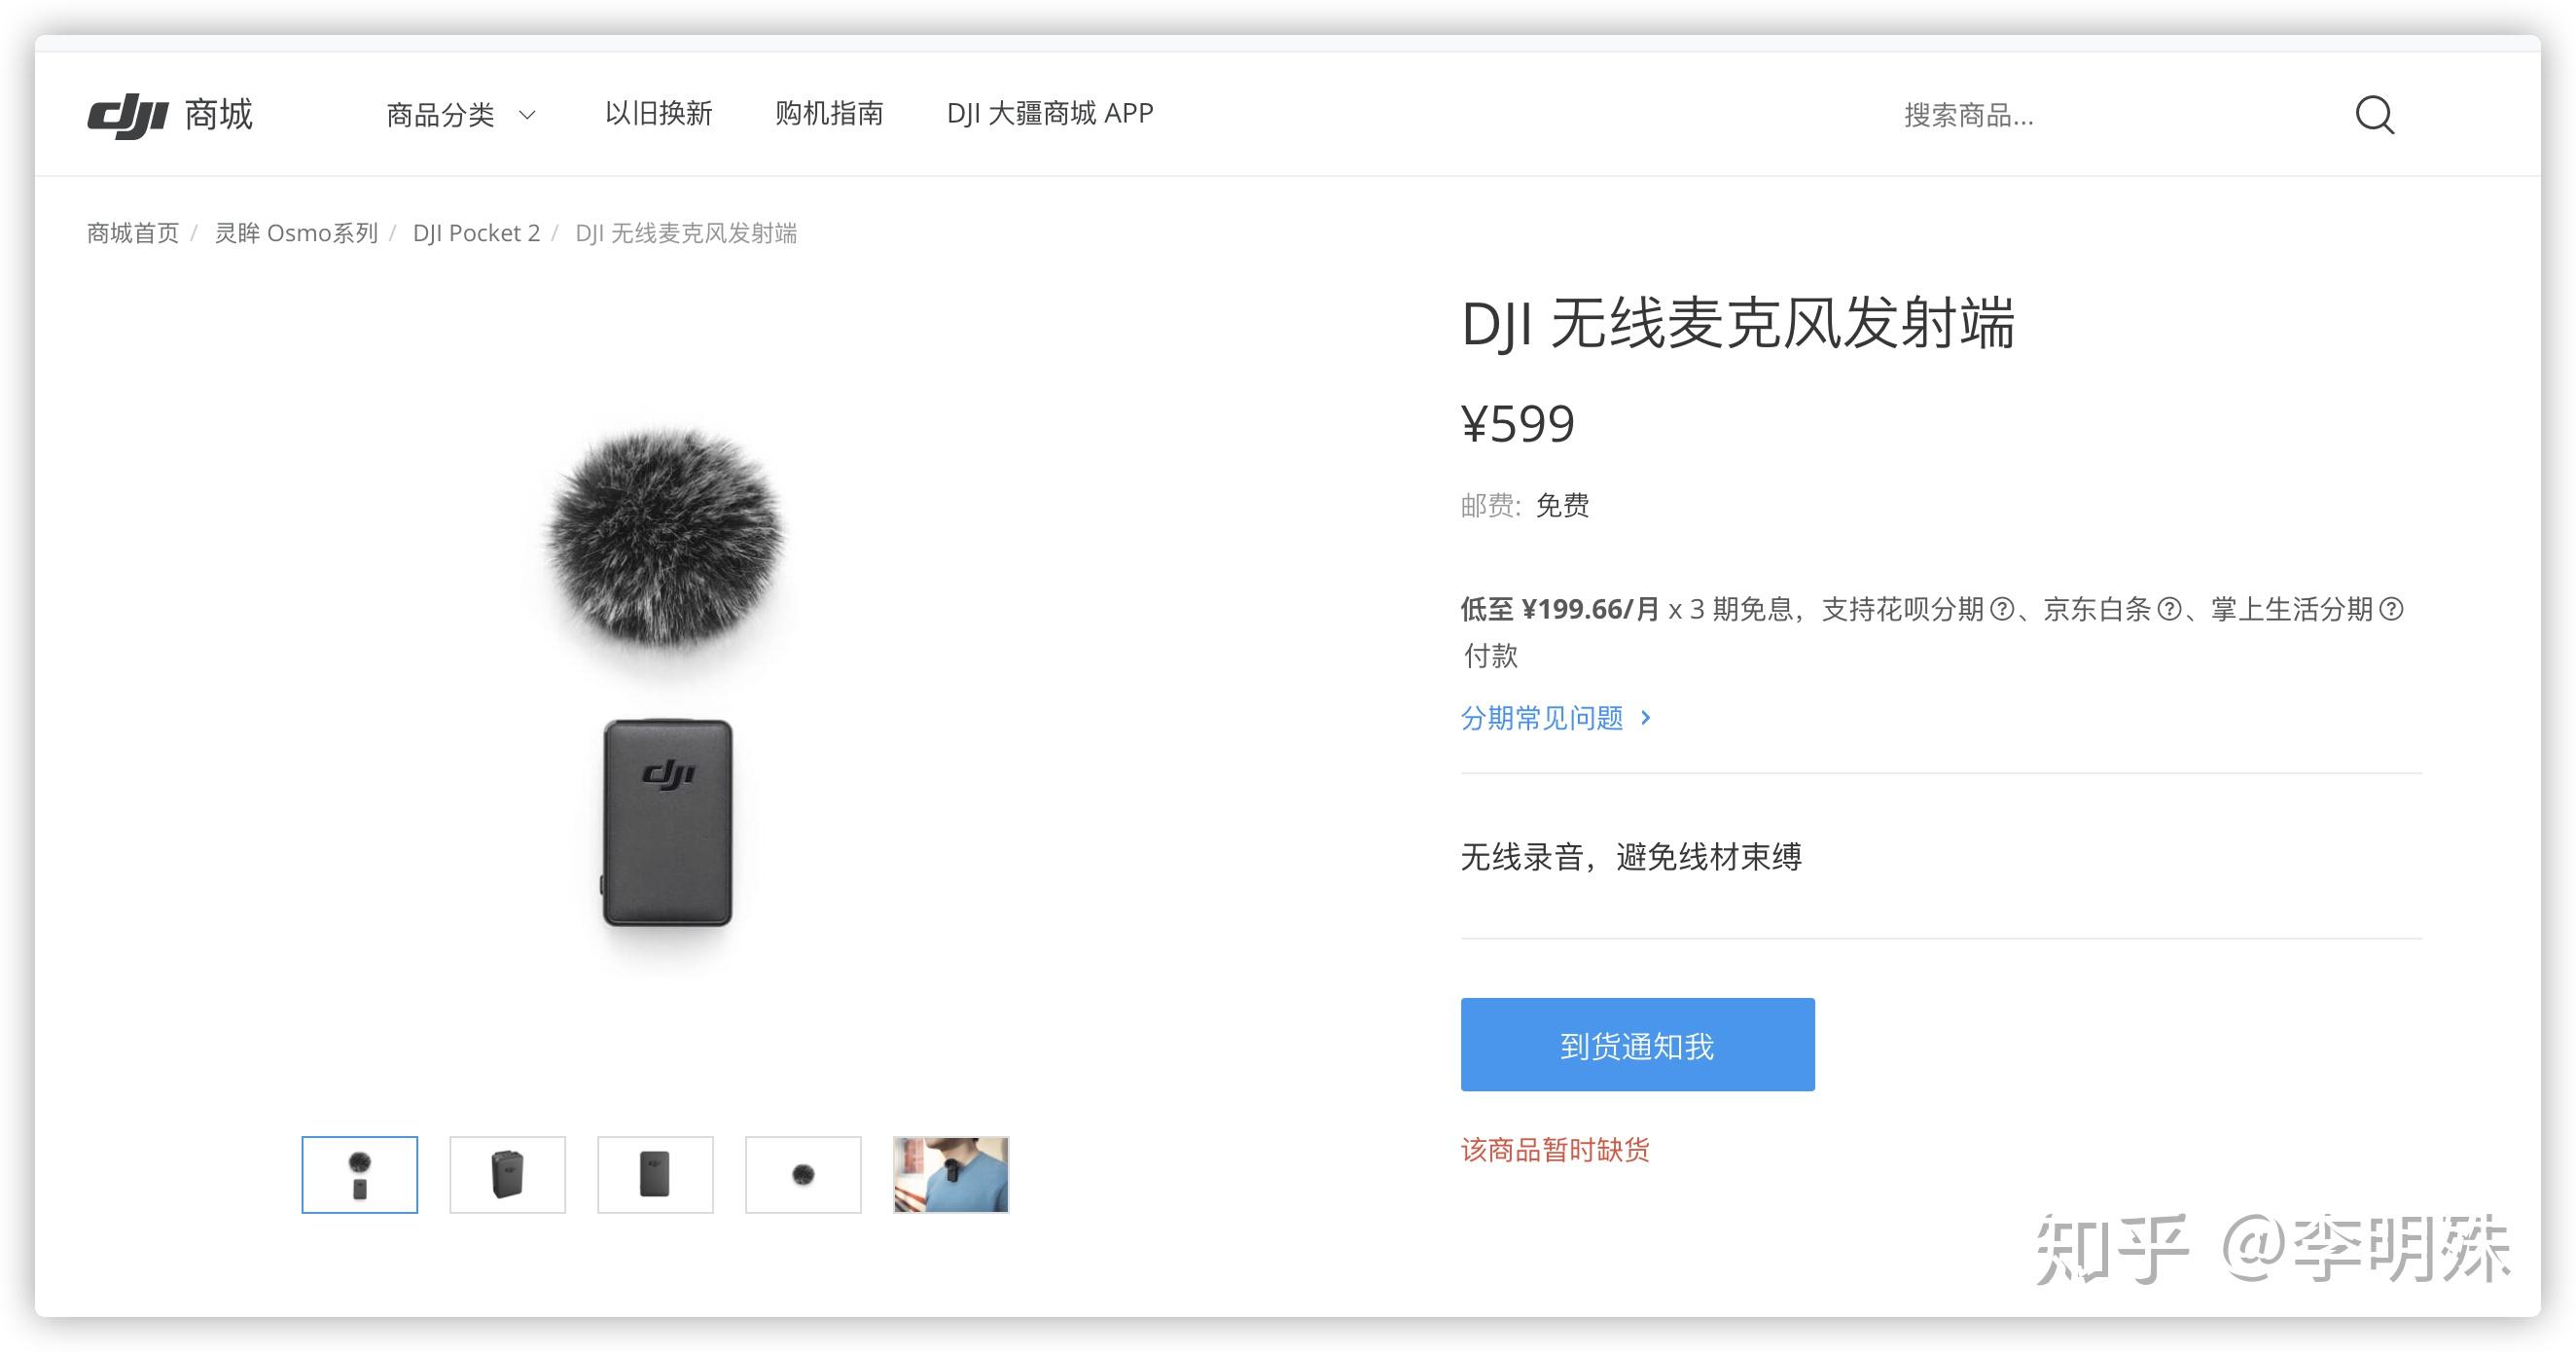Open DJI Pocket 2 breadcrumb link
The width and height of the screenshot is (2576, 1352).
(x=476, y=233)
